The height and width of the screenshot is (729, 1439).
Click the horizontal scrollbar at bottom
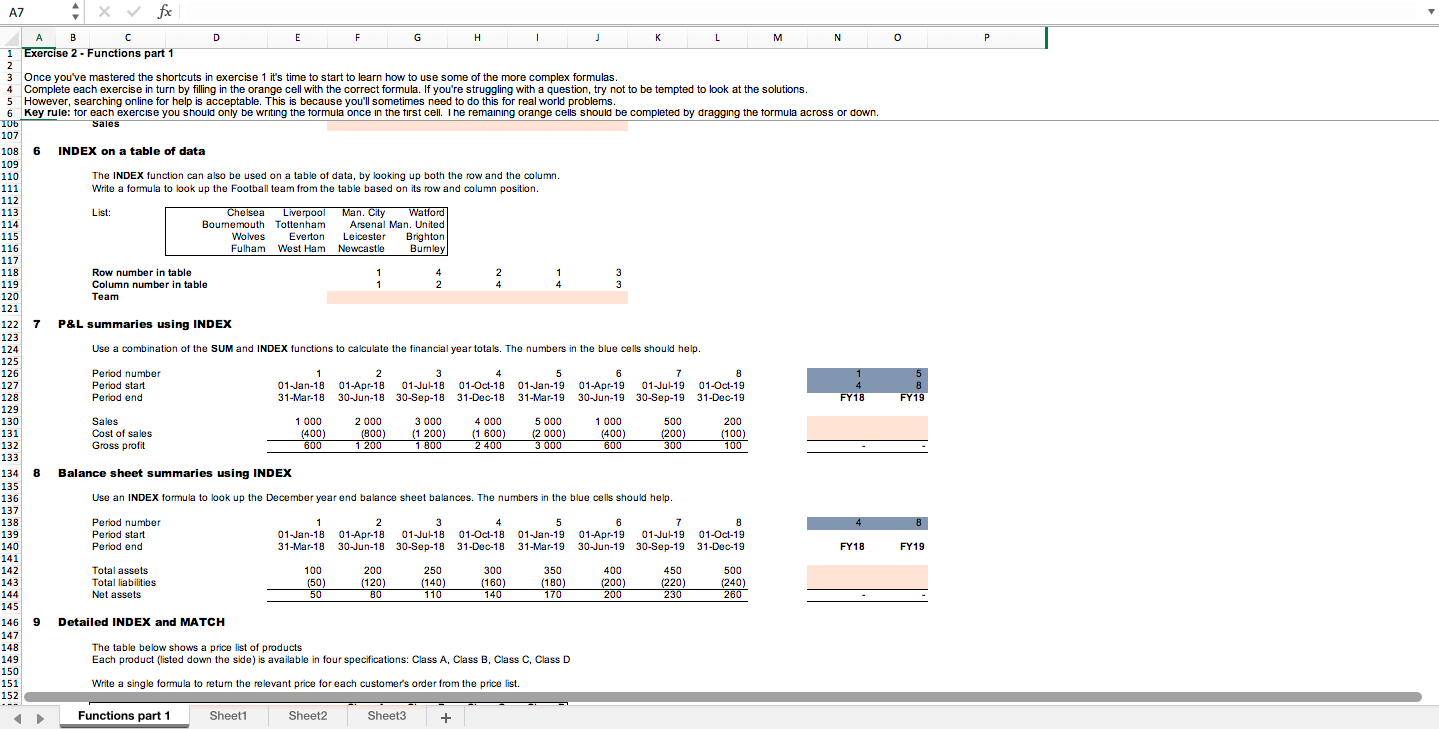(722, 697)
